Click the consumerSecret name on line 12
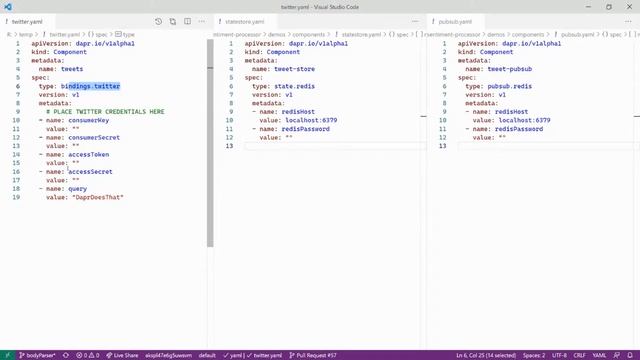Image resolution: width=640 pixels, height=360 pixels. pyautogui.click(x=94, y=138)
